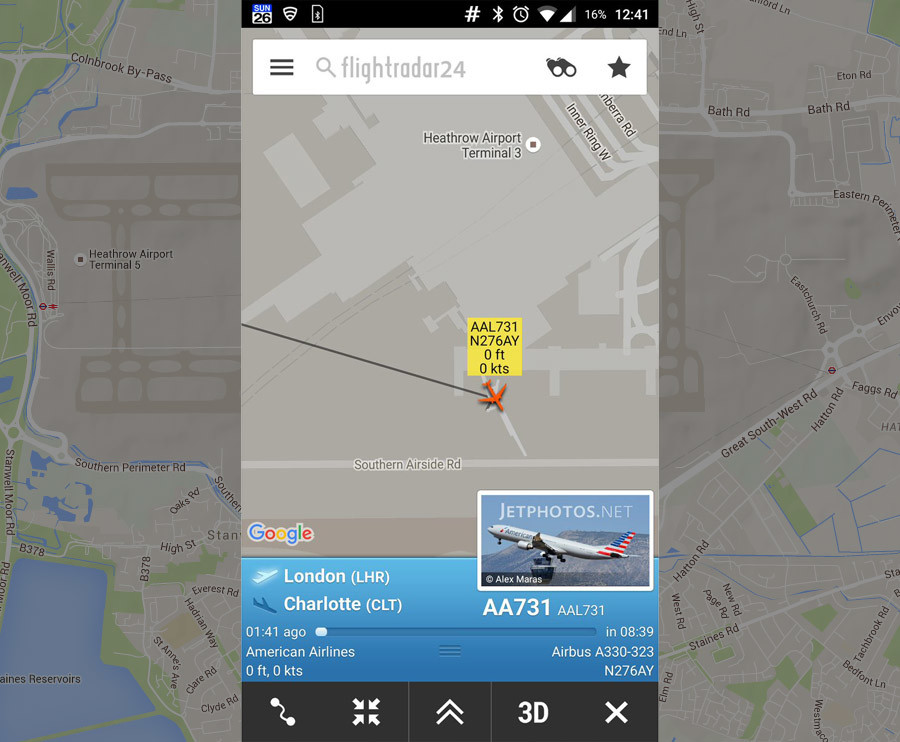Screen dimensions: 900x742
Task: Tap the AAL731 yellow flight label
Action: (494, 347)
